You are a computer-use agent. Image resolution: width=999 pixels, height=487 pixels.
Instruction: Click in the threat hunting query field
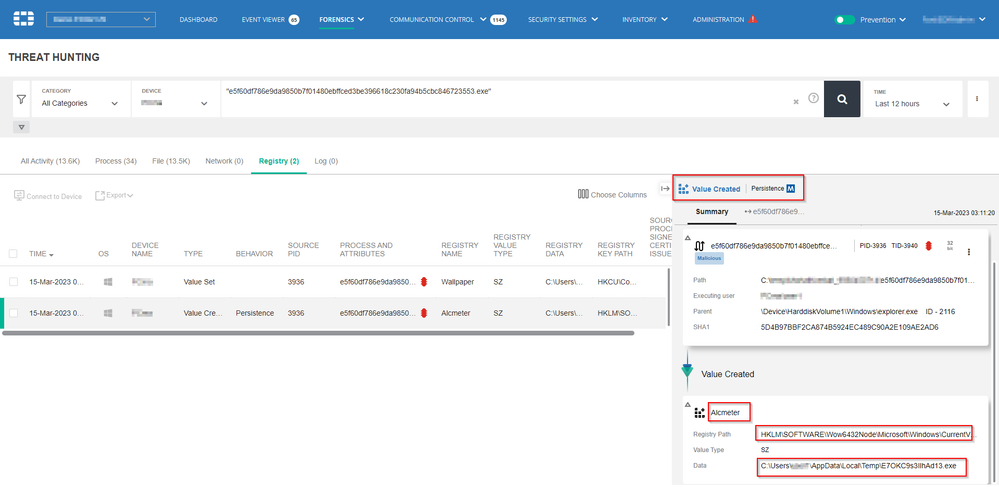[507, 99]
